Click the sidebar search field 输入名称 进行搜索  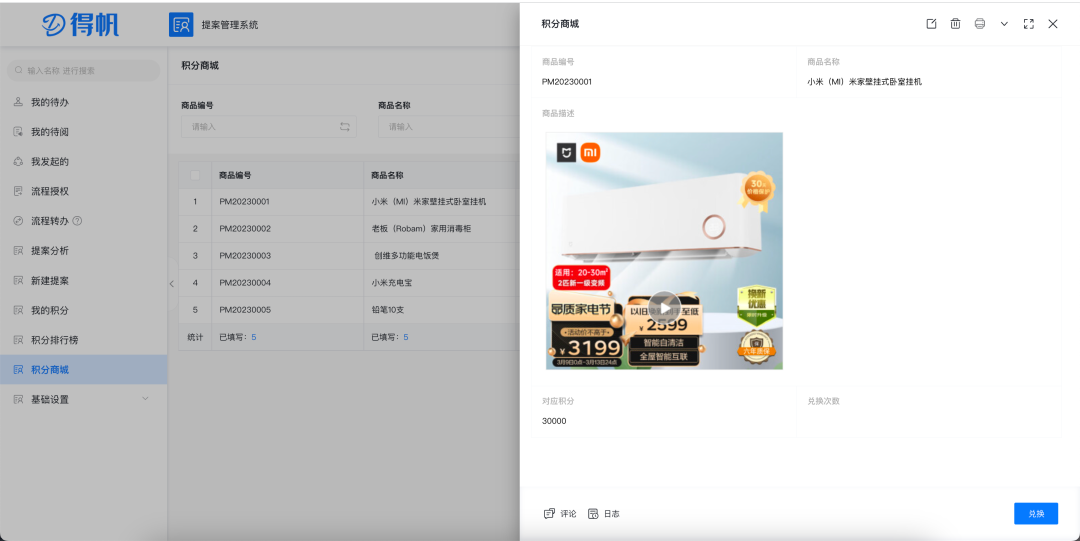point(83,70)
